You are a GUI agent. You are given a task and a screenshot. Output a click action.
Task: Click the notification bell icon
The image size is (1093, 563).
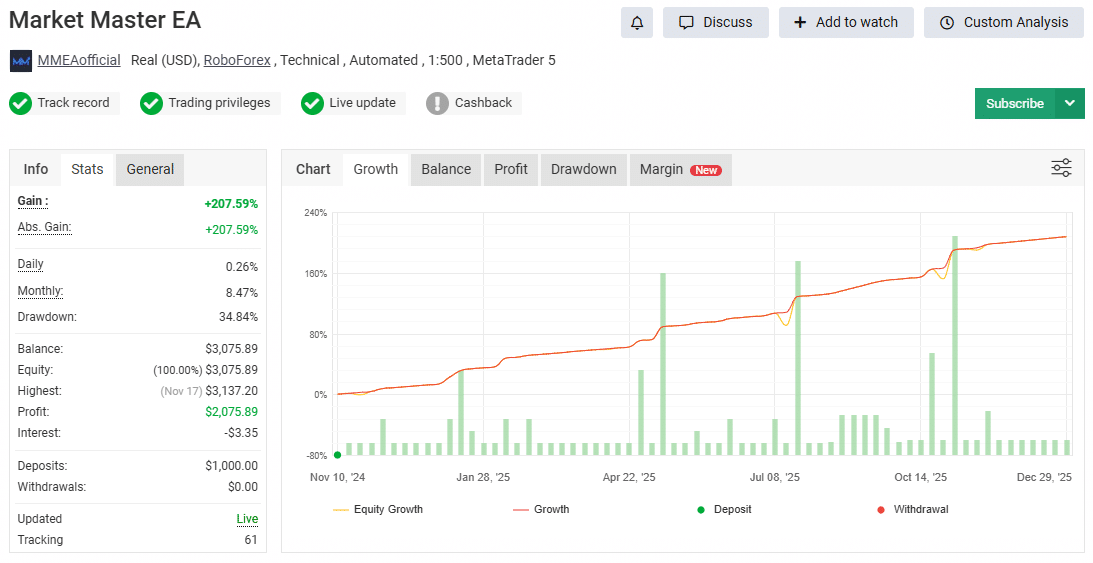coord(637,23)
